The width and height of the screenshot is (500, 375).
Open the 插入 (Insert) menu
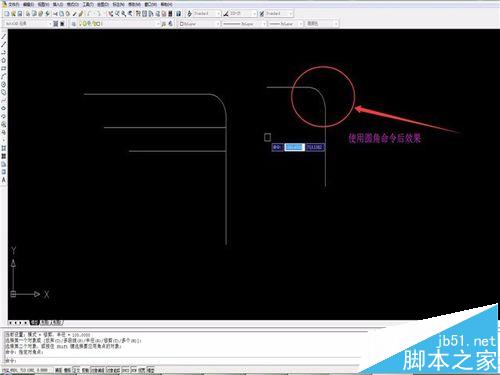pyautogui.click(x=58, y=5)
